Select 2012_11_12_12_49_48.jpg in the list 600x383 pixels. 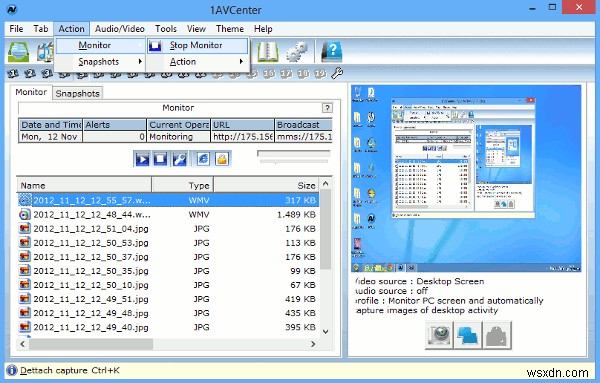pos(168,313)
